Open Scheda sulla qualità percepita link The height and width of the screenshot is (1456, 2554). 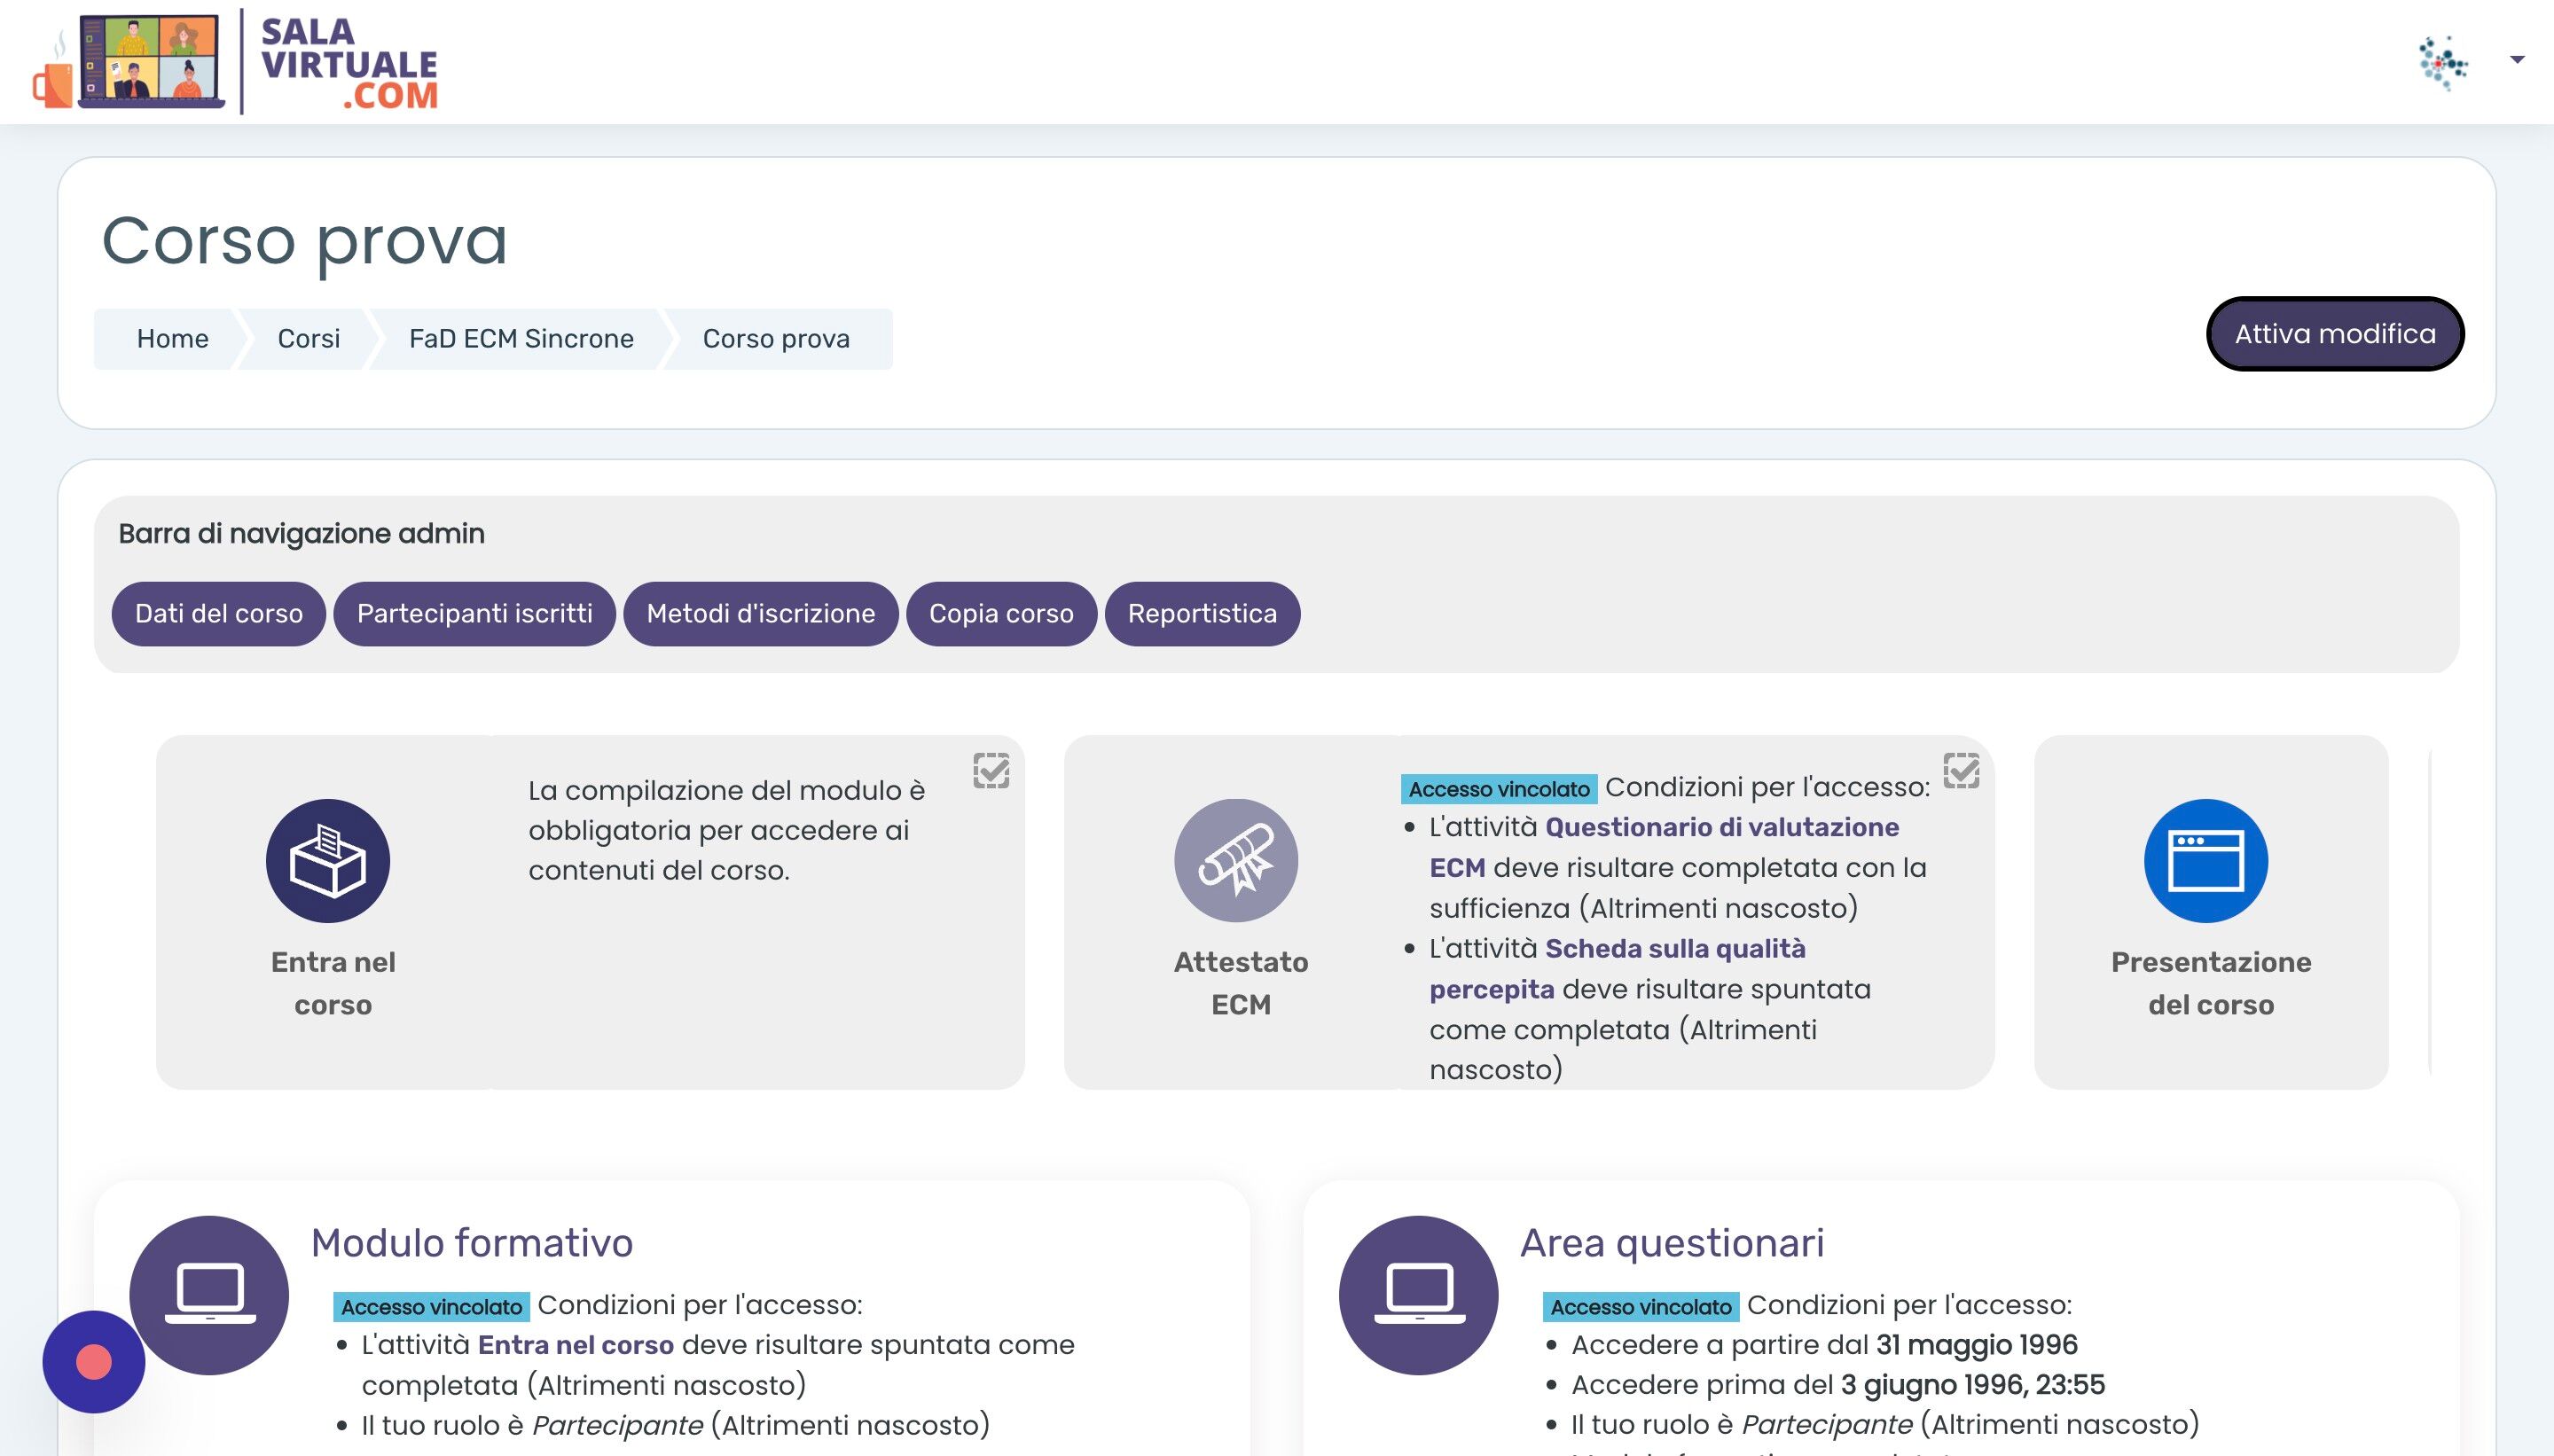tap(1617, 968)
